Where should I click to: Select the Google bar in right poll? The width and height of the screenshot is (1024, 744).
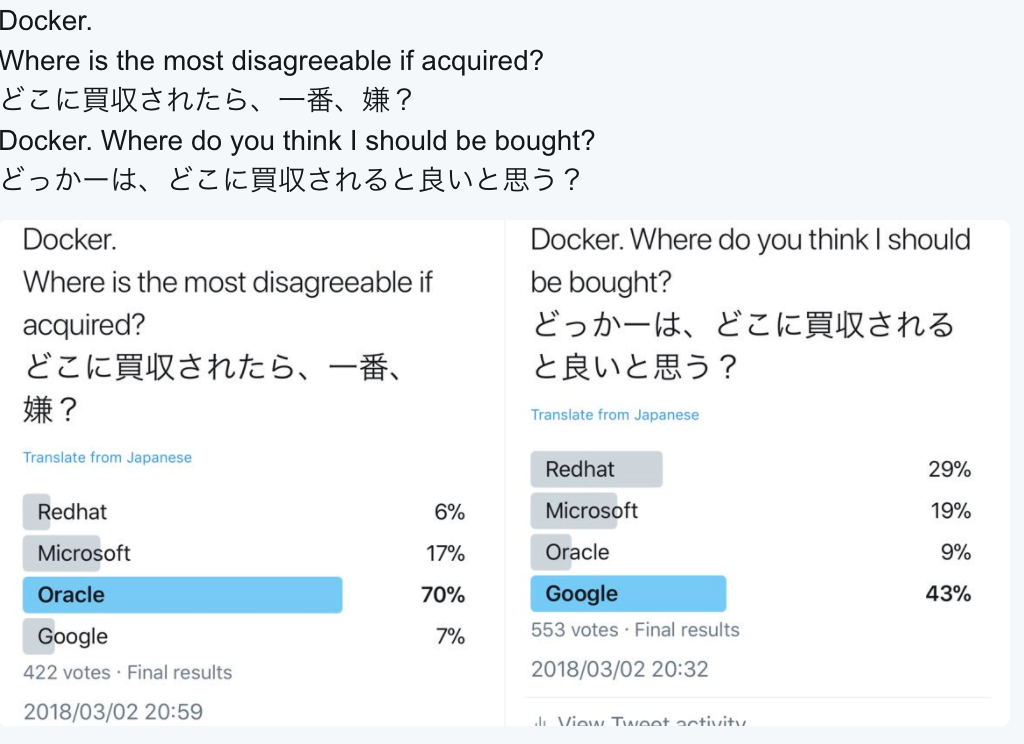coord(628,594)
